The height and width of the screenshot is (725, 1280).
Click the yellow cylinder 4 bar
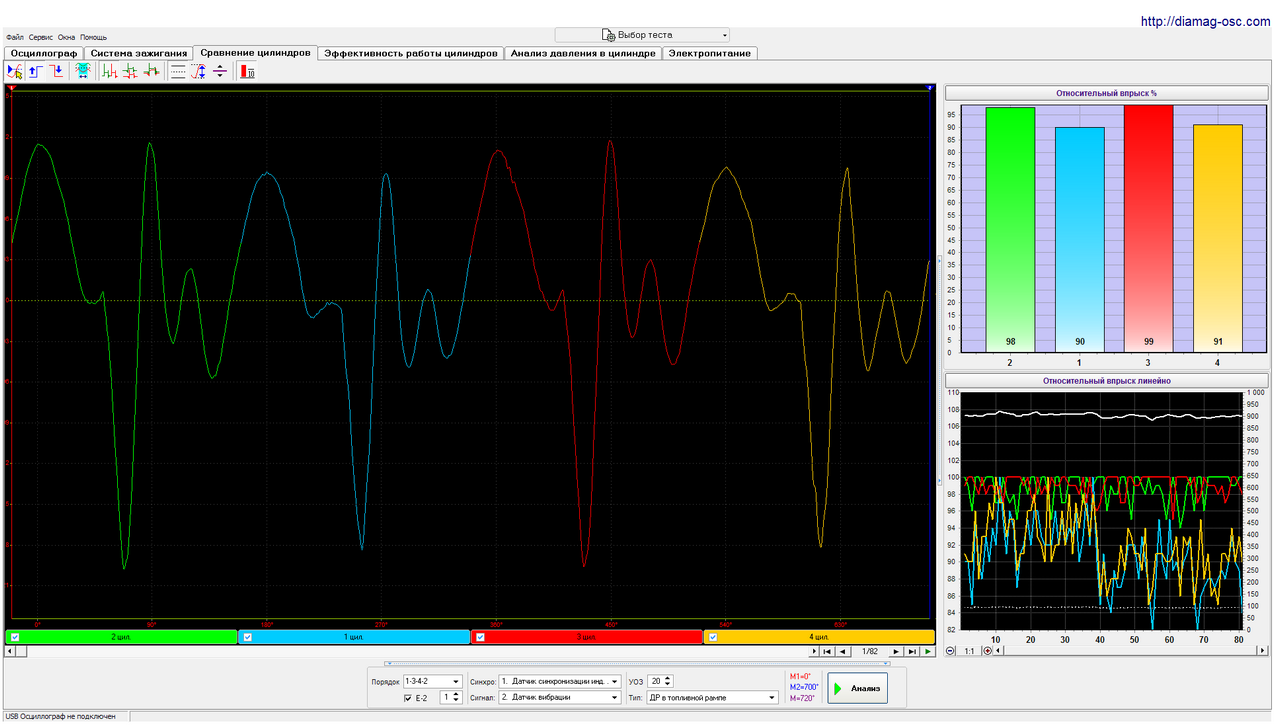click(1217, 238)
